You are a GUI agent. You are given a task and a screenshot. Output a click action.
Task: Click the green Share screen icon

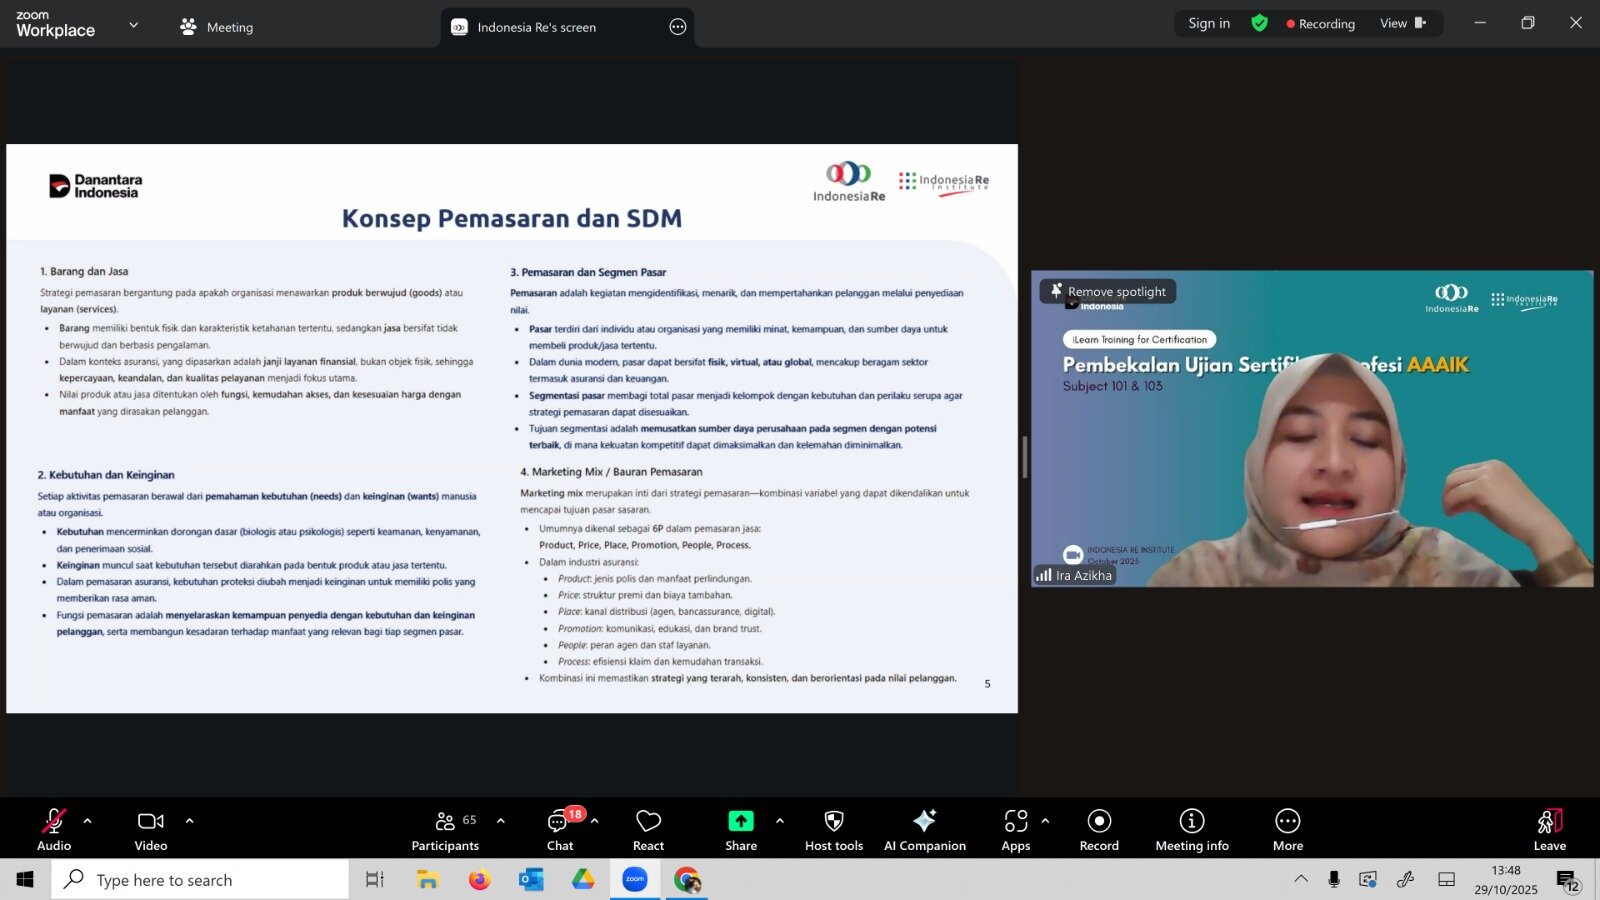tap(740, 821)
